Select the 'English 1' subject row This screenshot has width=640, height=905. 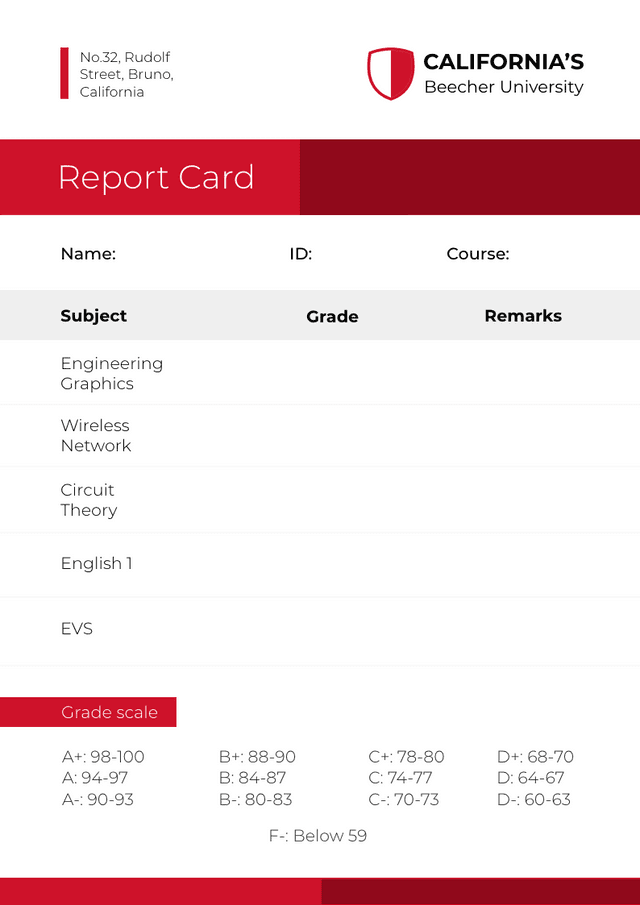[x=320, y=564]
